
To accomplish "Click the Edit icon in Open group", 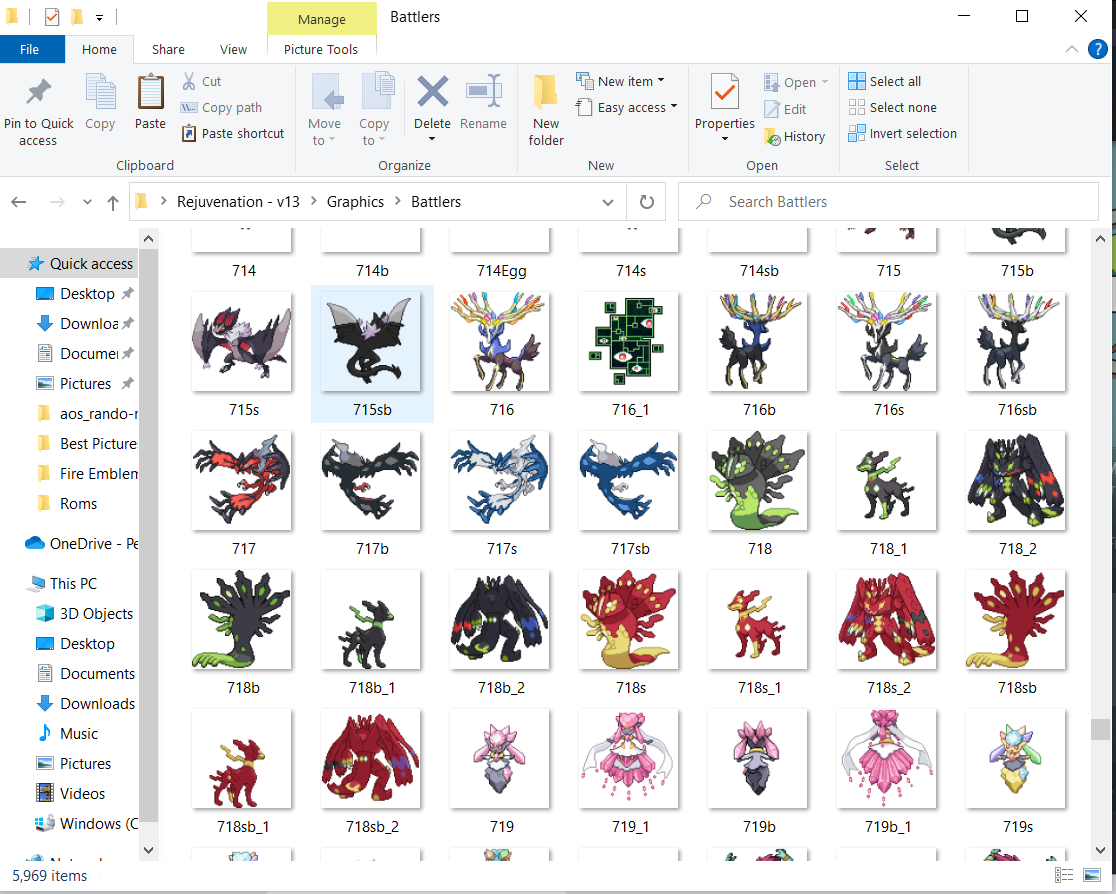I will point(772,109).
